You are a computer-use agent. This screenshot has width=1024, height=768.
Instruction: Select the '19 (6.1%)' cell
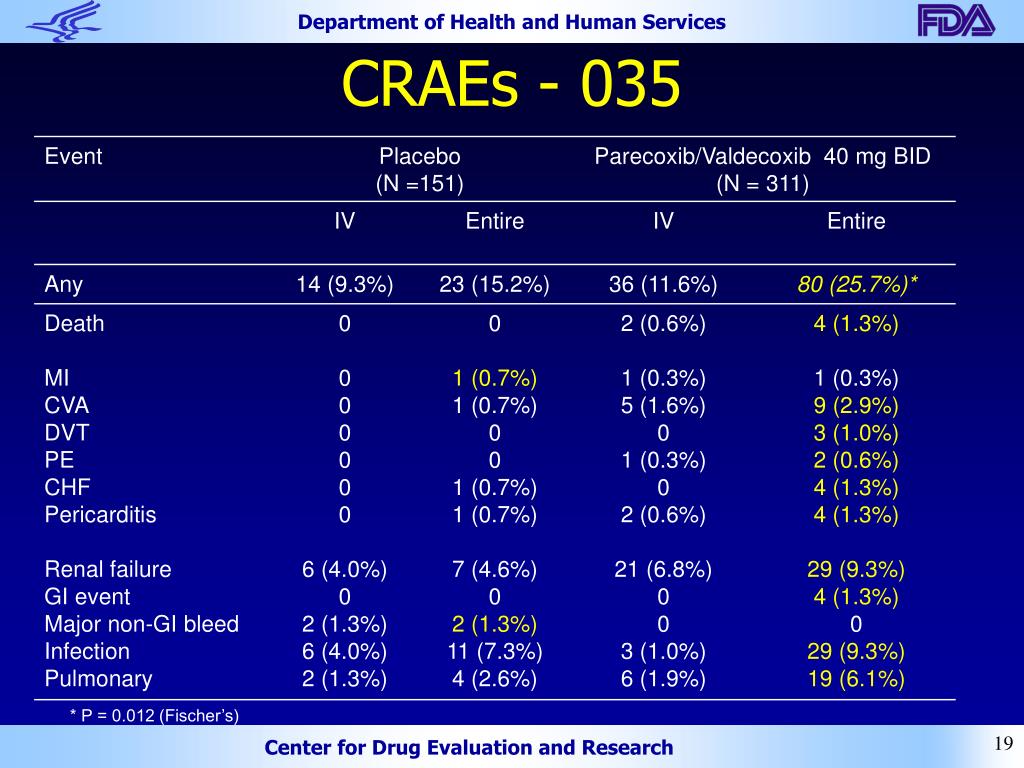[x=856, y=679]
